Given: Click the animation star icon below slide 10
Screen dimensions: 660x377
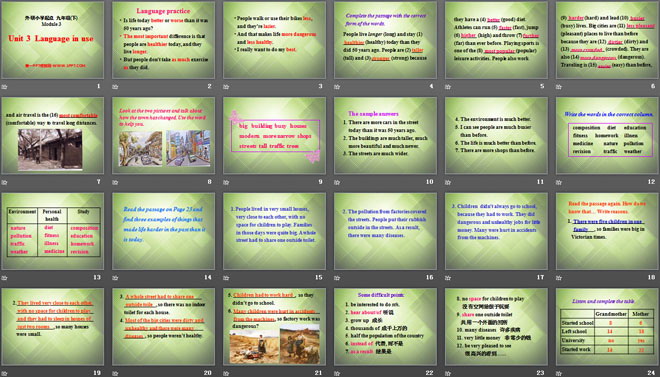Looking at the screenshot, I should coord(337,183).
